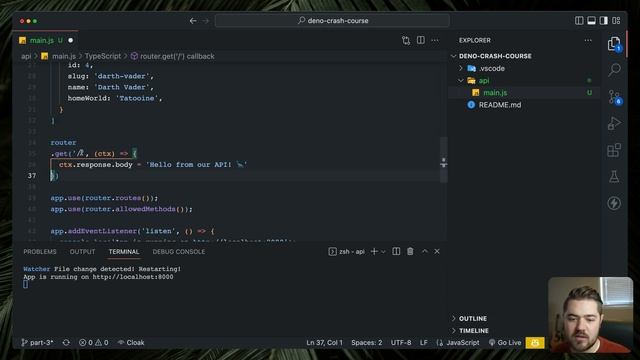Expand the OUTLINE section

pos(473,318)
